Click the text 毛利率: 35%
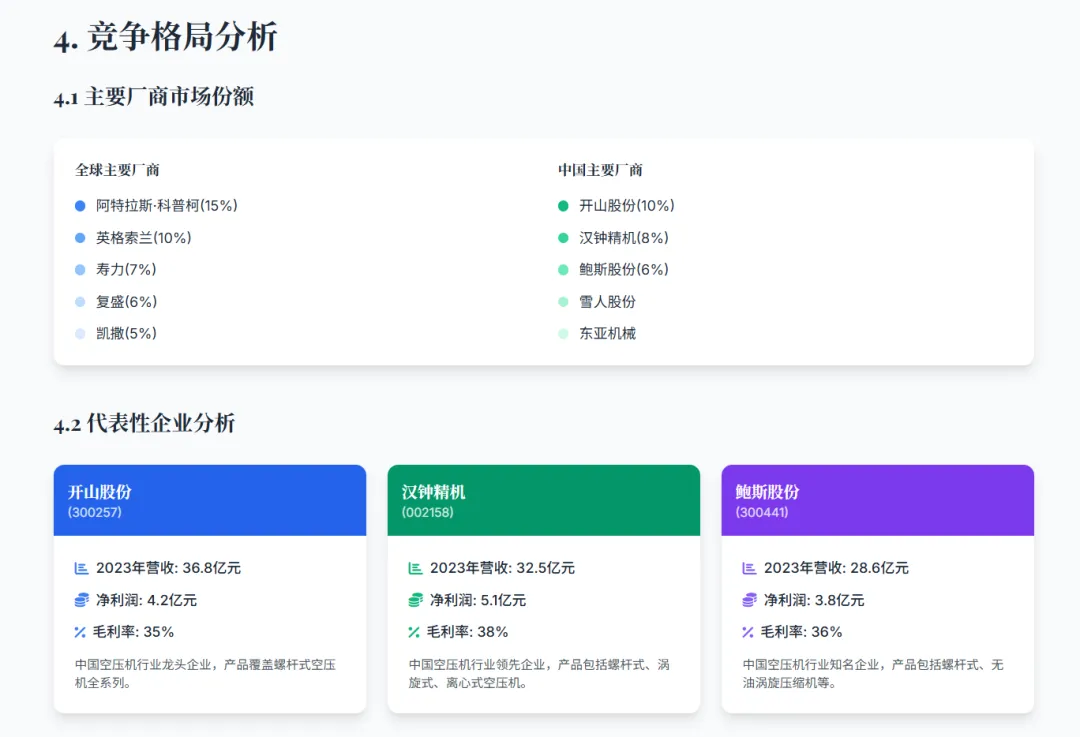1080x737 pixels. pos(134,632)
